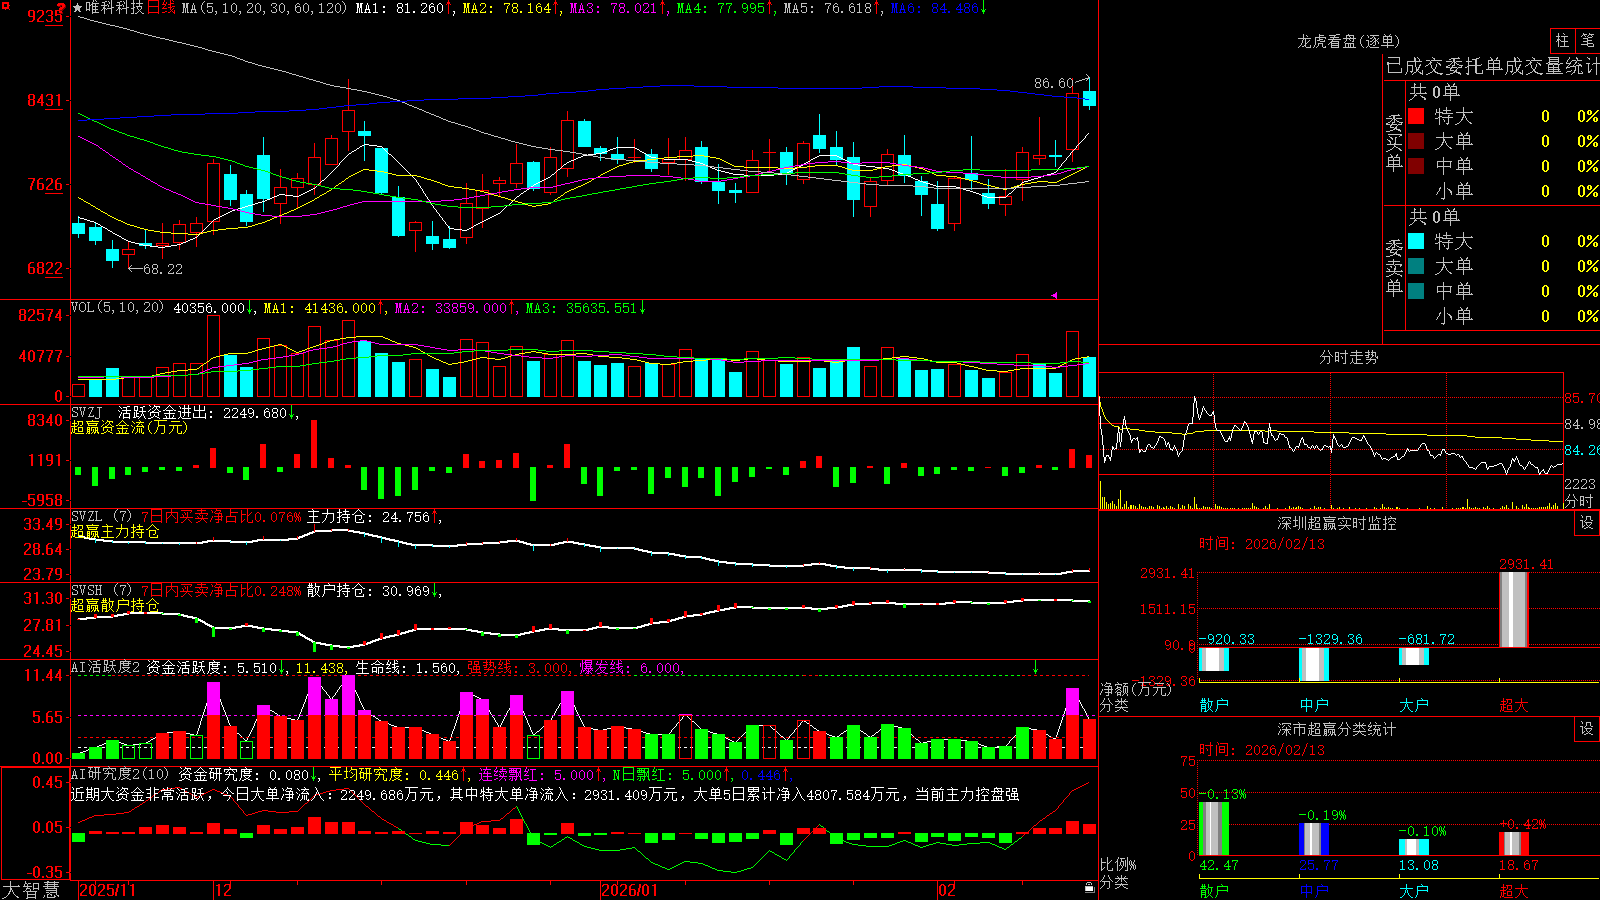This screenshot has height=900, width=1600.
Task: Click the 大智慧 logo
Action: [31, 890]
